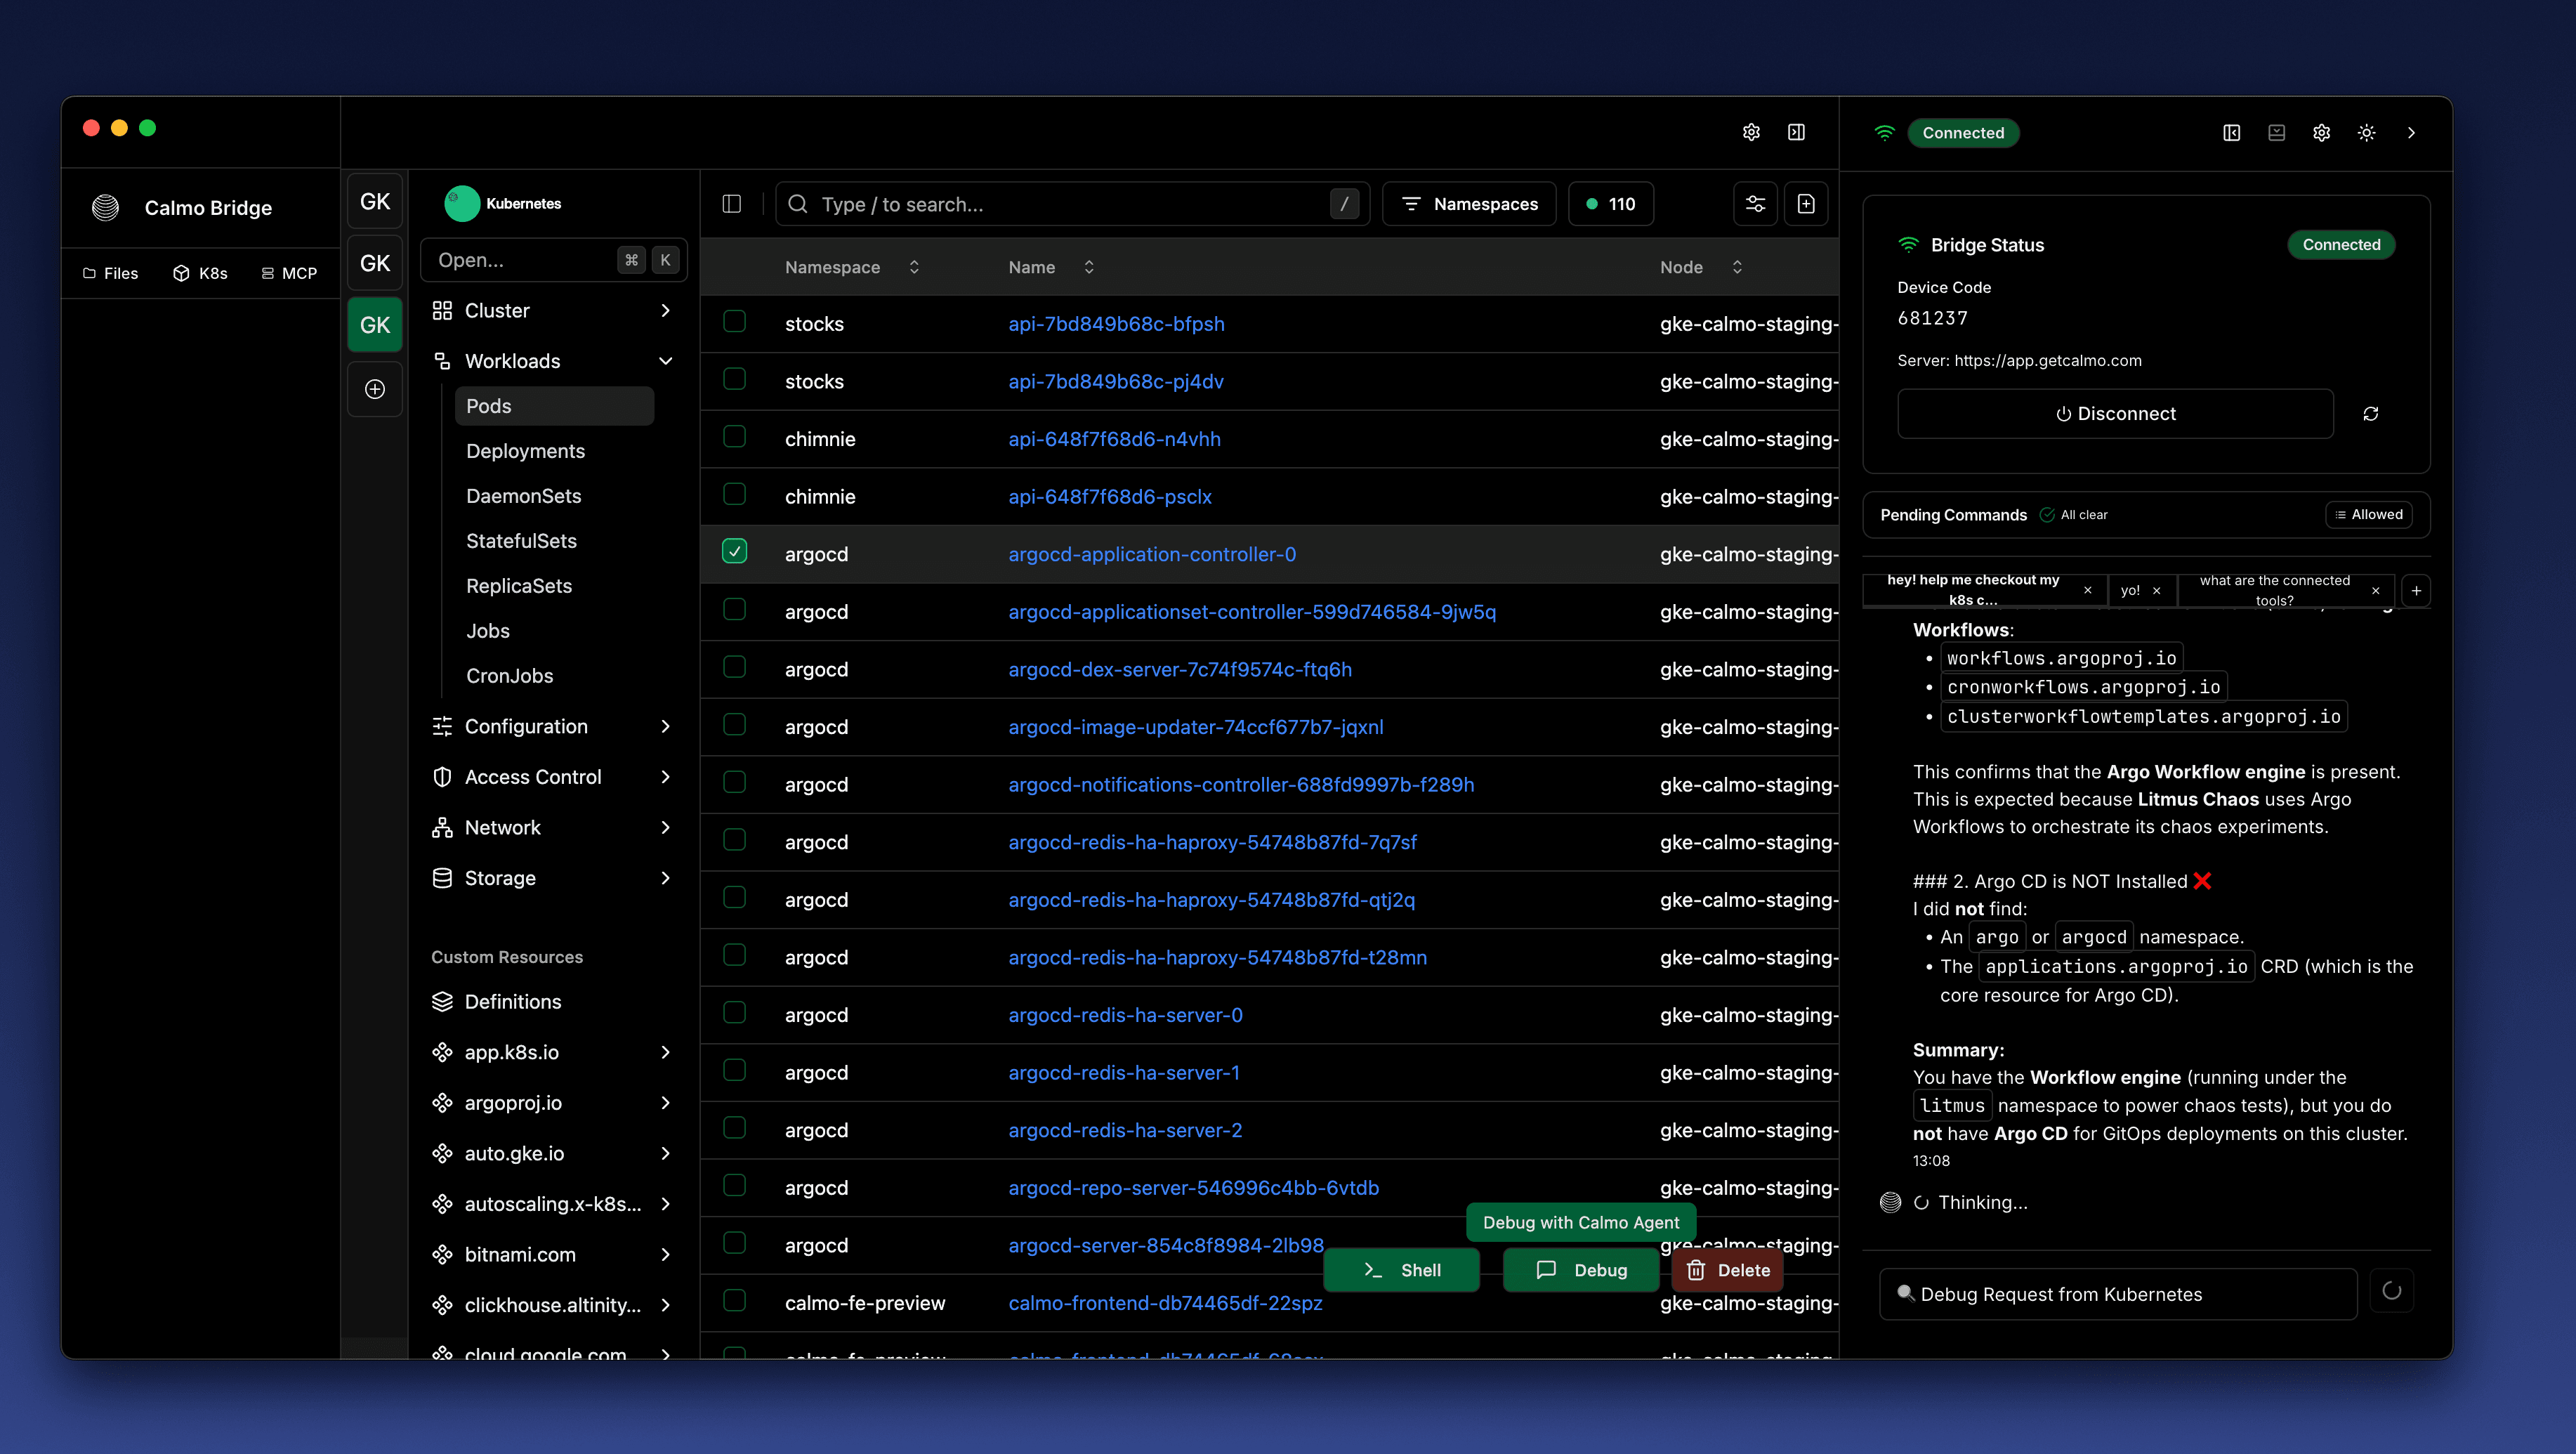Collapse the Workloads section
Image resolution: width=2576 pixels, height=1454 pixels.
point(666,361)
